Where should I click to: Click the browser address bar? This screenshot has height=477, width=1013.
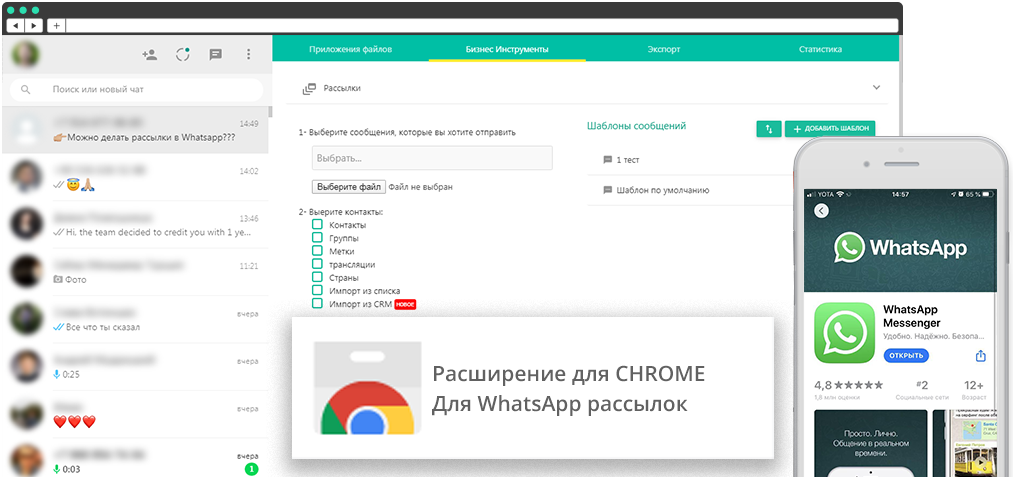481,26
